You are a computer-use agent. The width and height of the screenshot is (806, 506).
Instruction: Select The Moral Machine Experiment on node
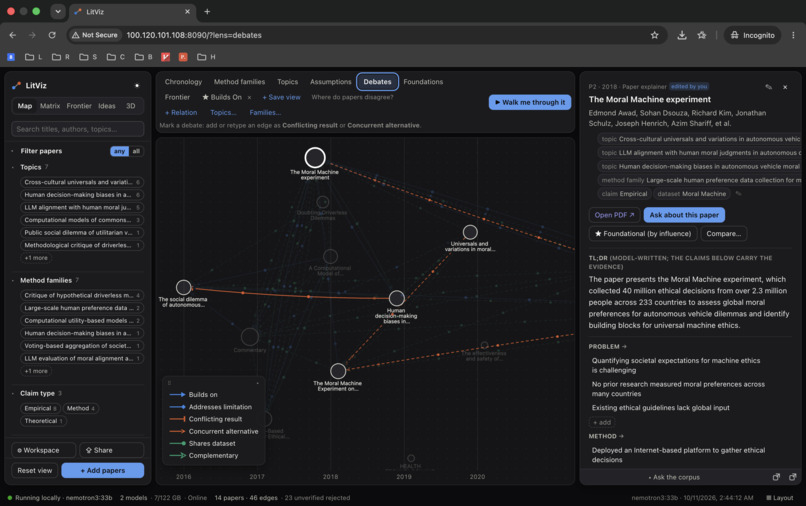(338, 371)
